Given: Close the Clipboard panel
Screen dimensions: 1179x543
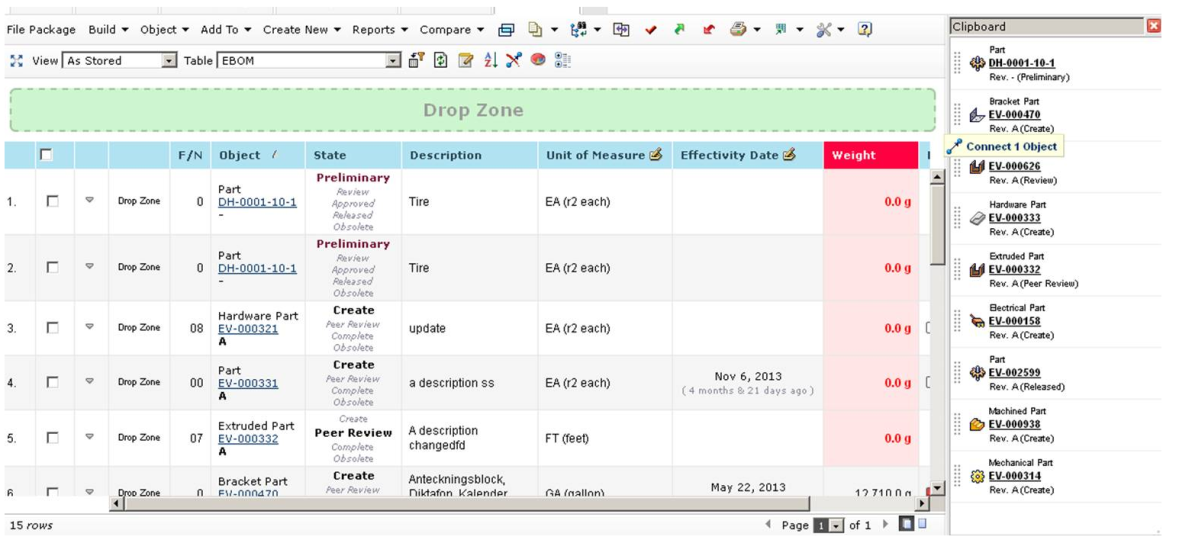Looking at the screenshot, I should (x=1153, y=26).
